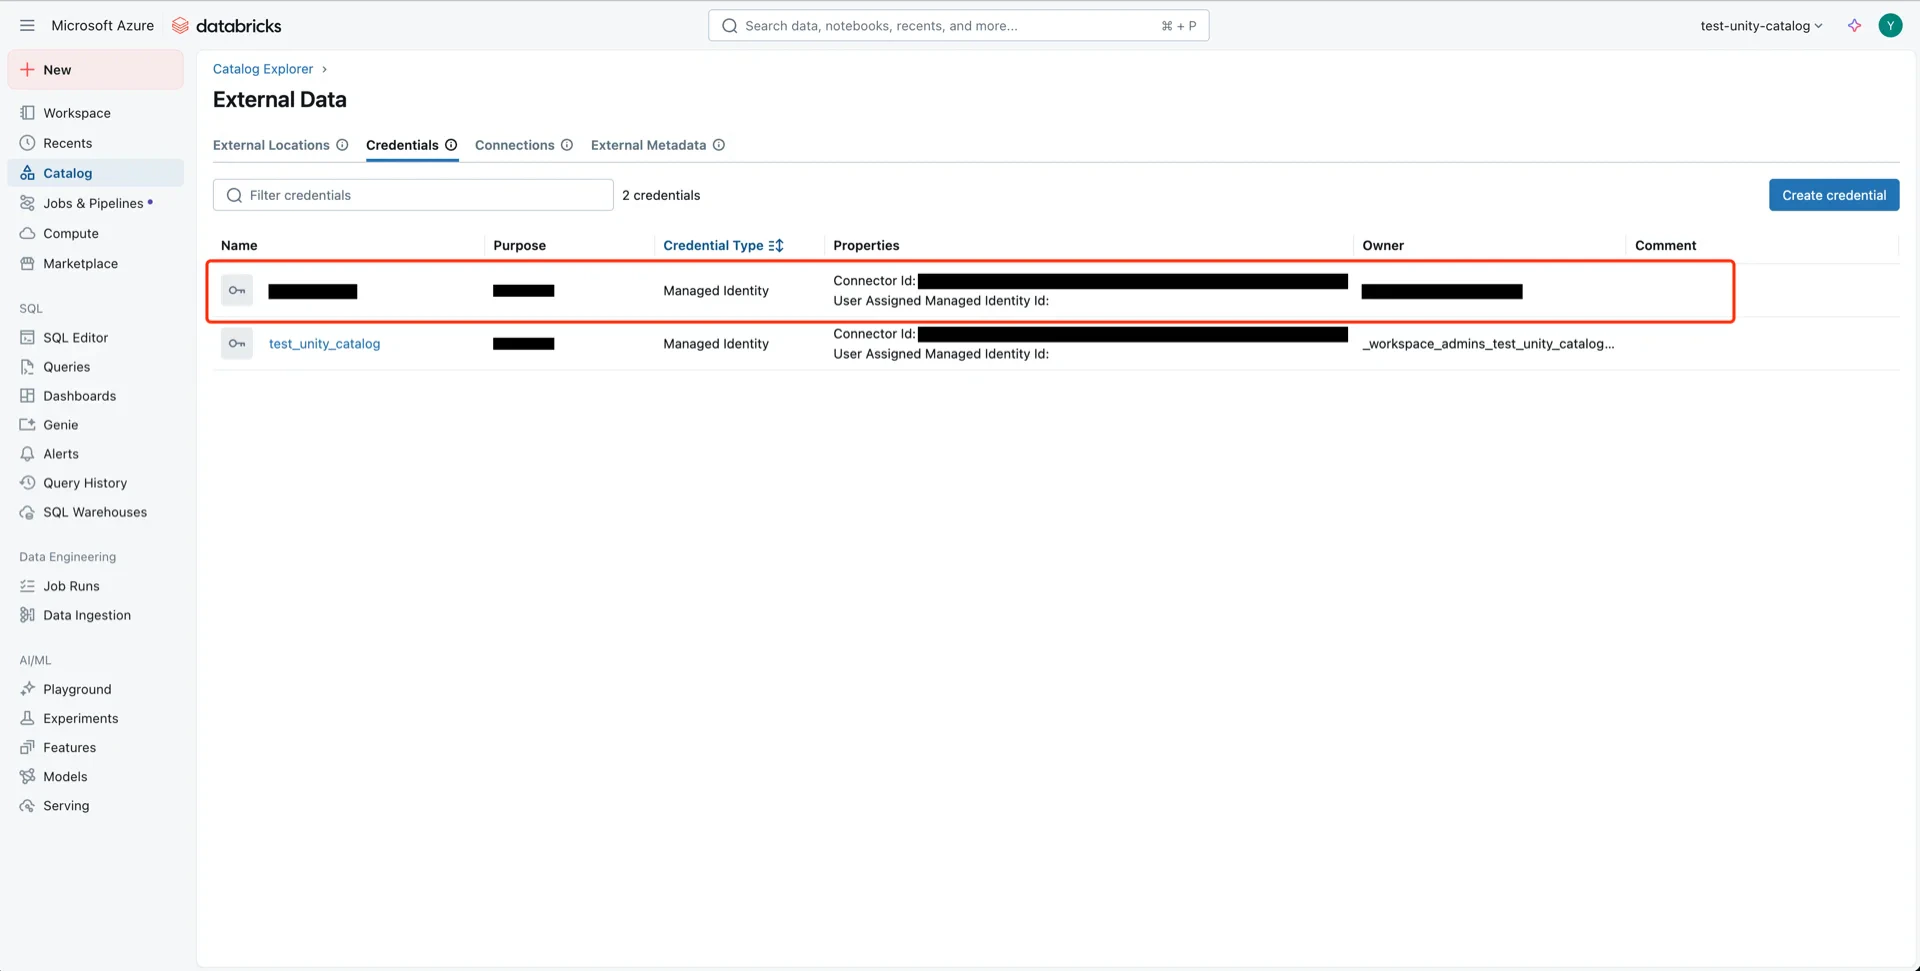The width and height of the screenshot is (1920, 971).
Task: Open the test-unity-catalog workspace dropdown
Action: pyautogui.click(x=1761, y=26)
